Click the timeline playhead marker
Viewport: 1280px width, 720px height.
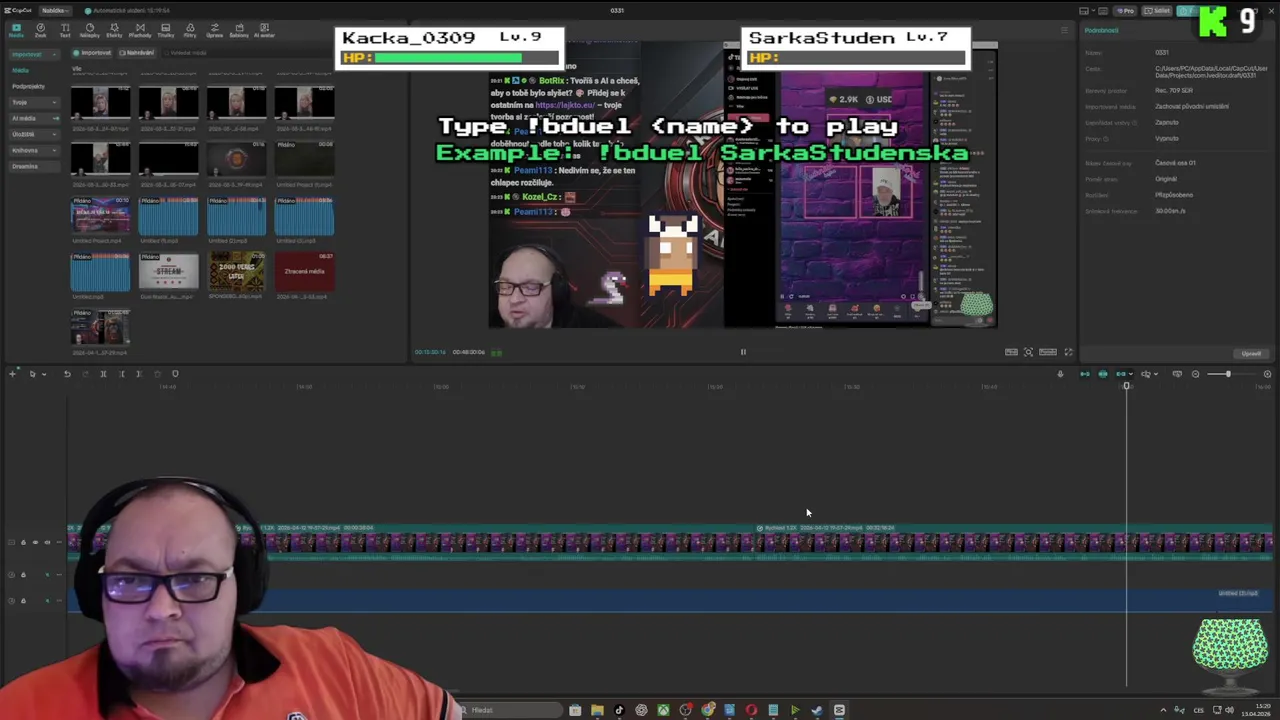(1126, 386)
